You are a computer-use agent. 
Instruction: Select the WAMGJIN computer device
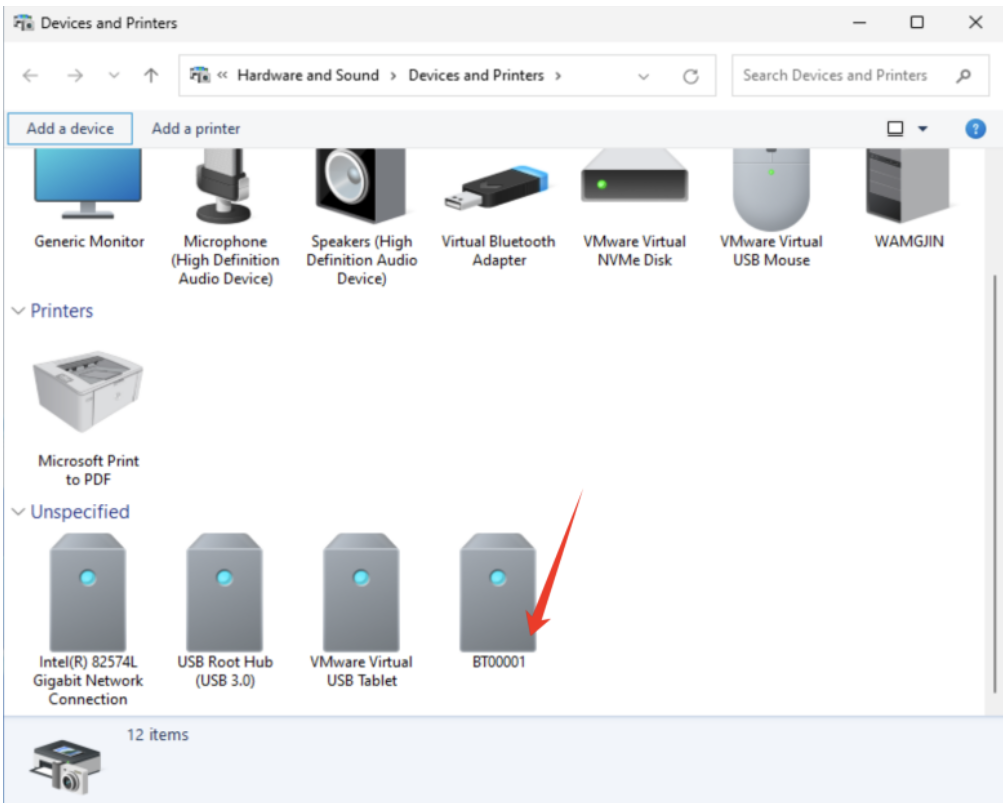click(909, 185)
